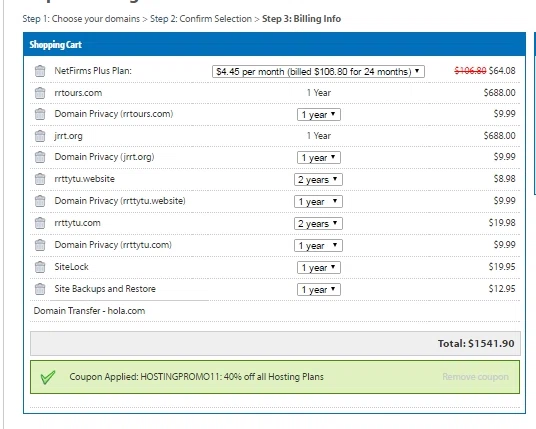Screen dimensions: 536x429
Task: Click rrttytu.website domain name
Action: 84,179
